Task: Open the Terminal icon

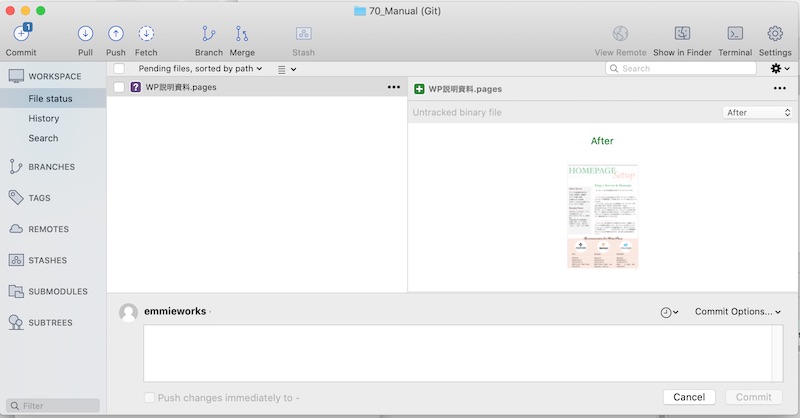Action: [735, 34]
